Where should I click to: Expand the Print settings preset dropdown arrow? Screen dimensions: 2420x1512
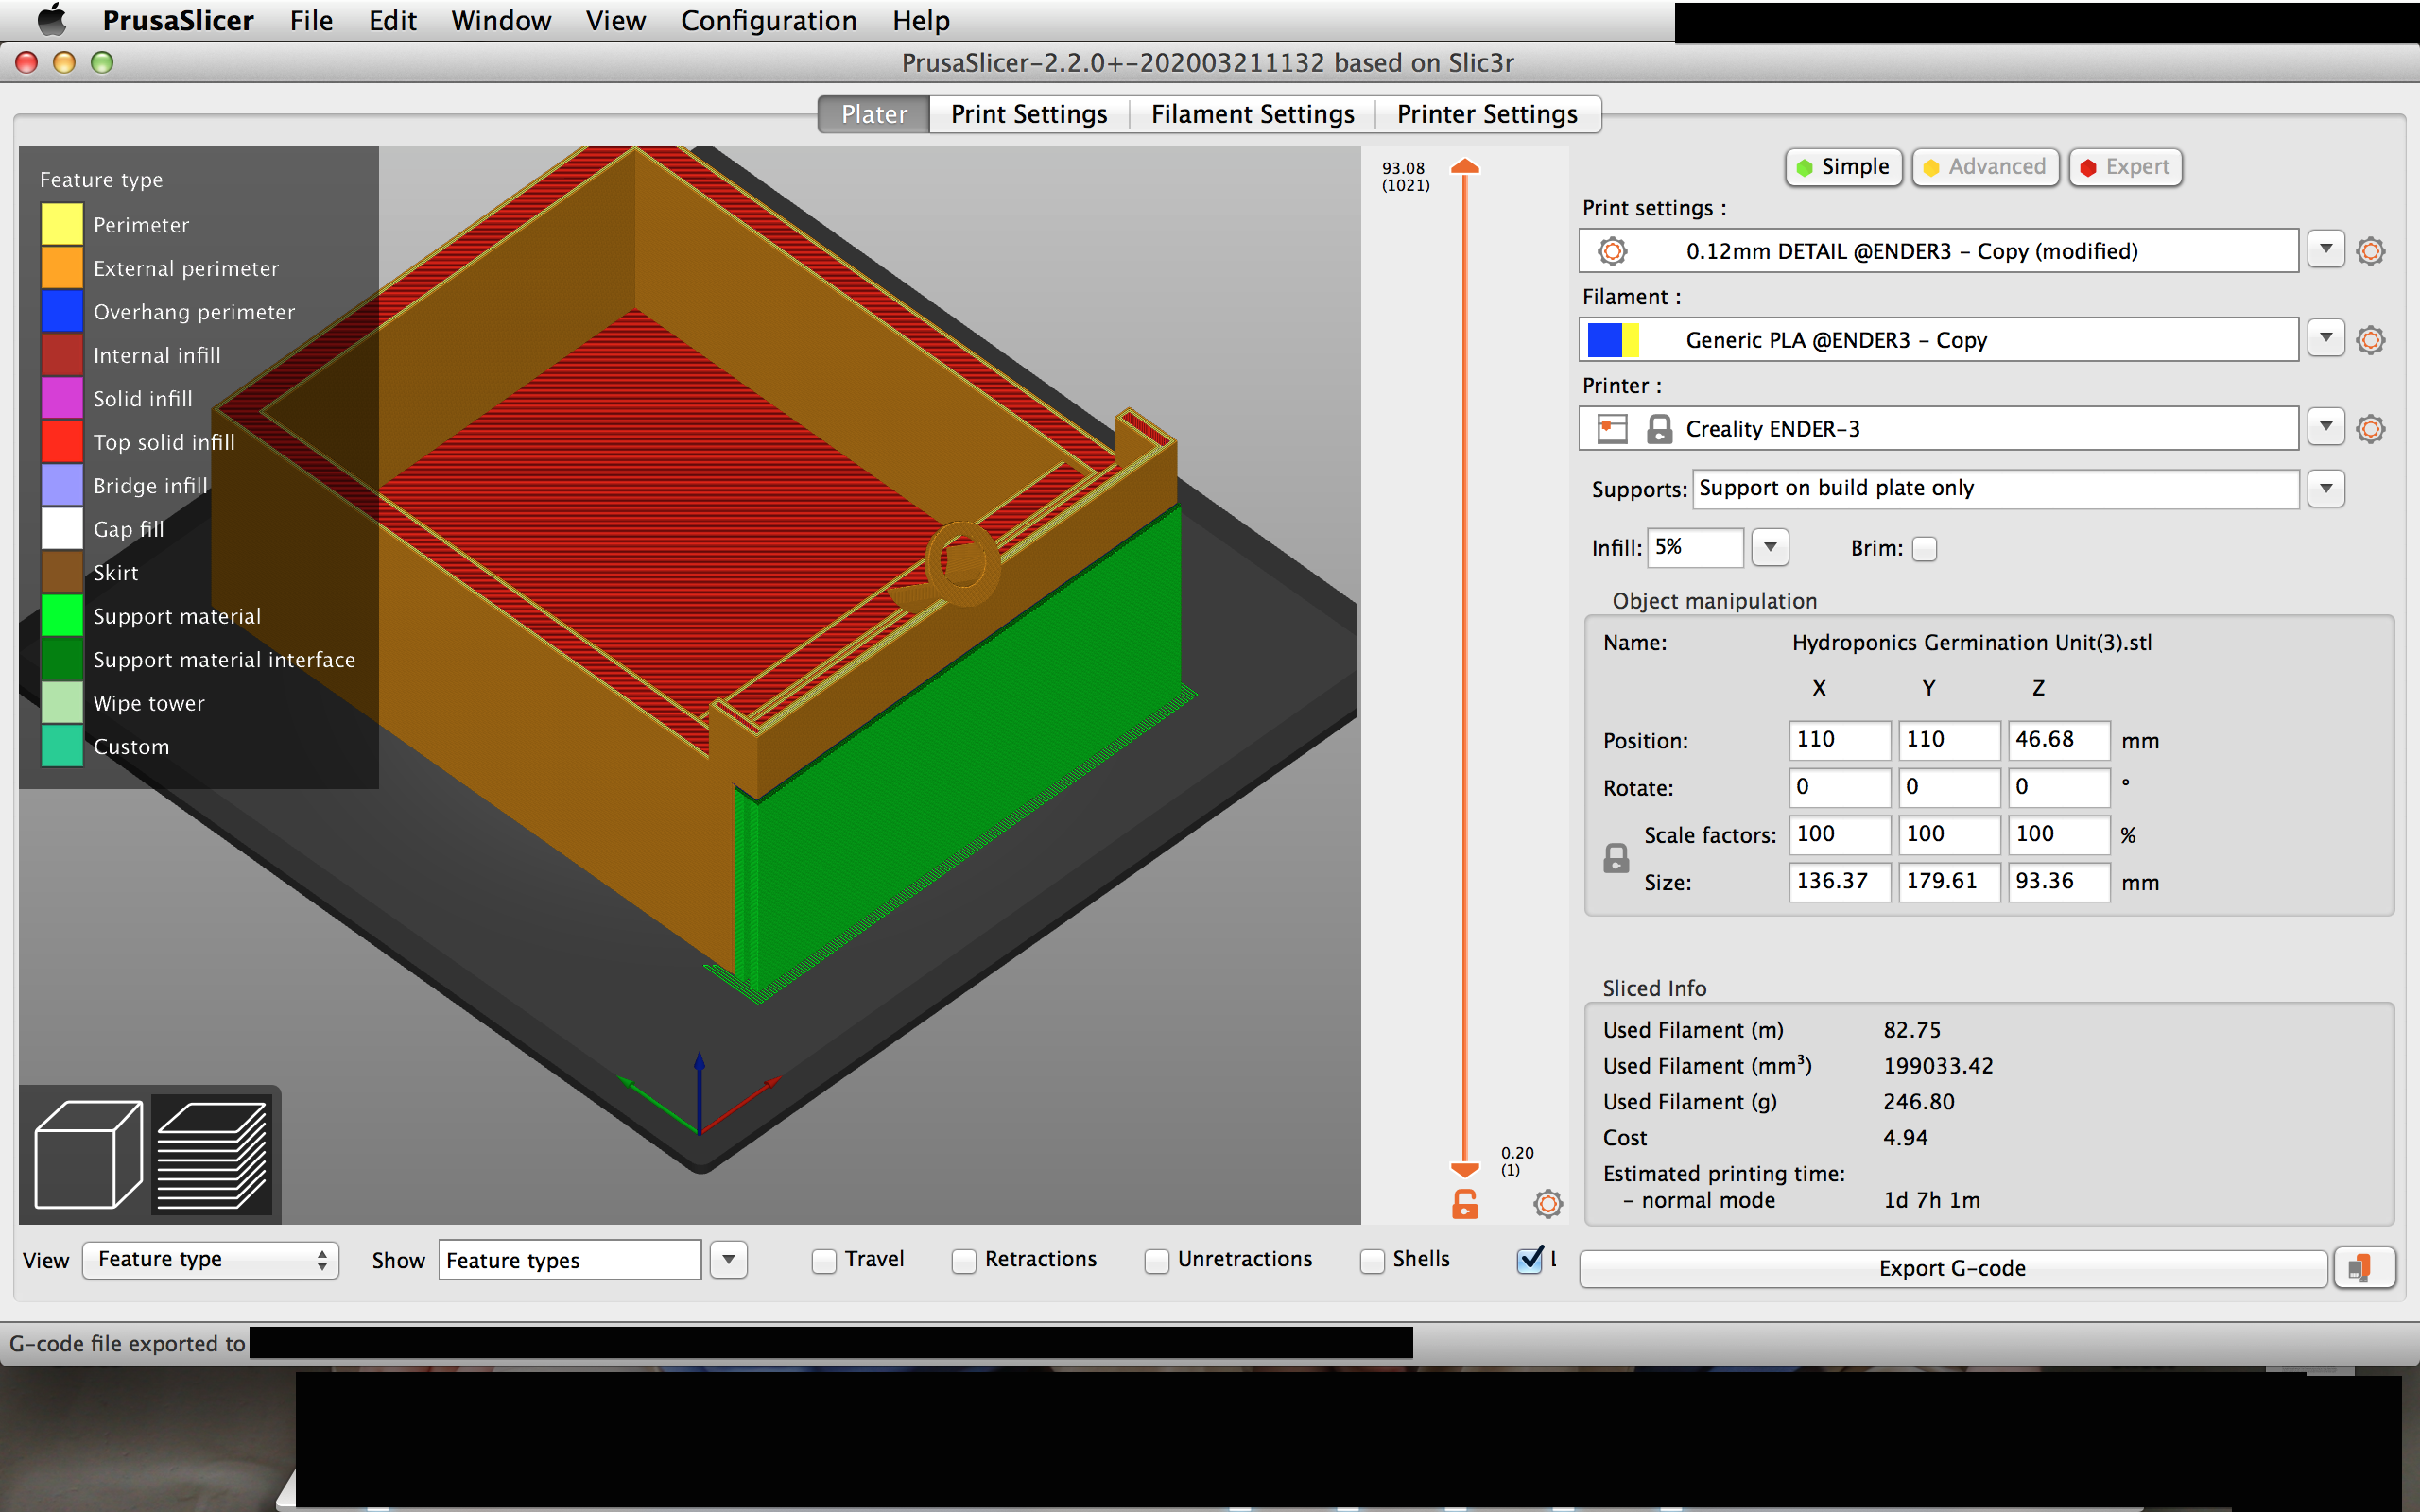tap(2326, 249)
